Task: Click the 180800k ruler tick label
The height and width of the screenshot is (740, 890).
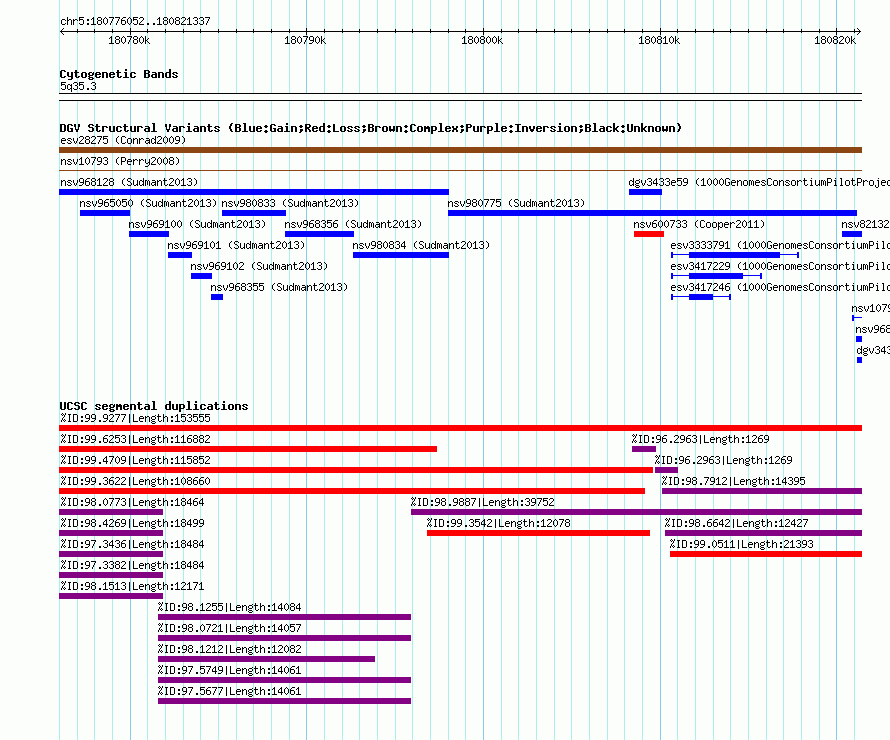Action: click(x=482, y=40)
